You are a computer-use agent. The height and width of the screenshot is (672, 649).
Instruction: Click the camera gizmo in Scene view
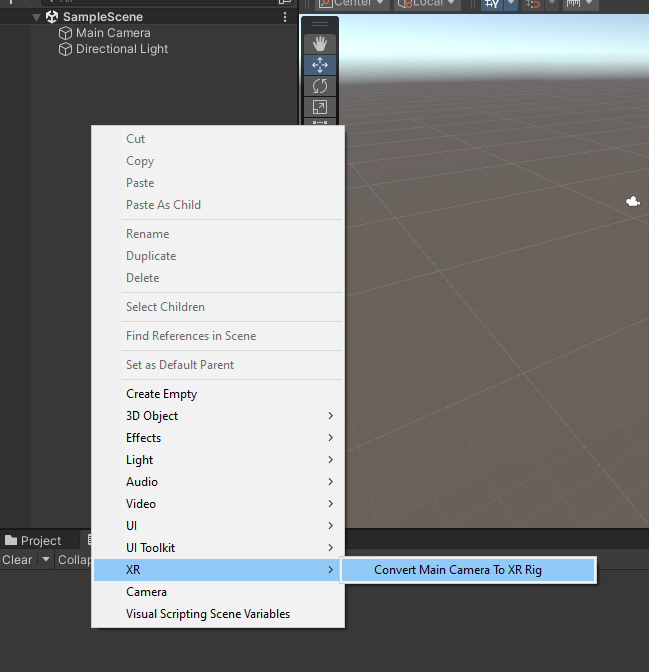pos(633,201)
